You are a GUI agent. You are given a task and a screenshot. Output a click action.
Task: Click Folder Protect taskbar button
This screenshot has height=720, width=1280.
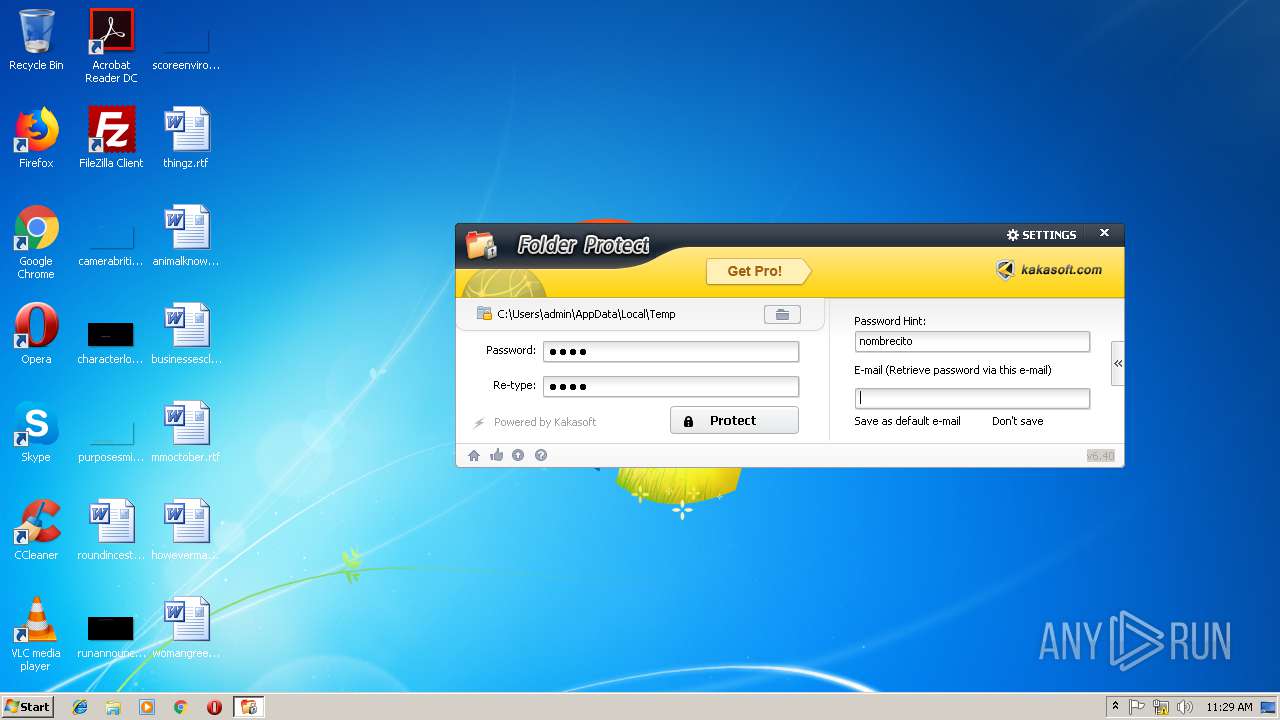point(248,707)
